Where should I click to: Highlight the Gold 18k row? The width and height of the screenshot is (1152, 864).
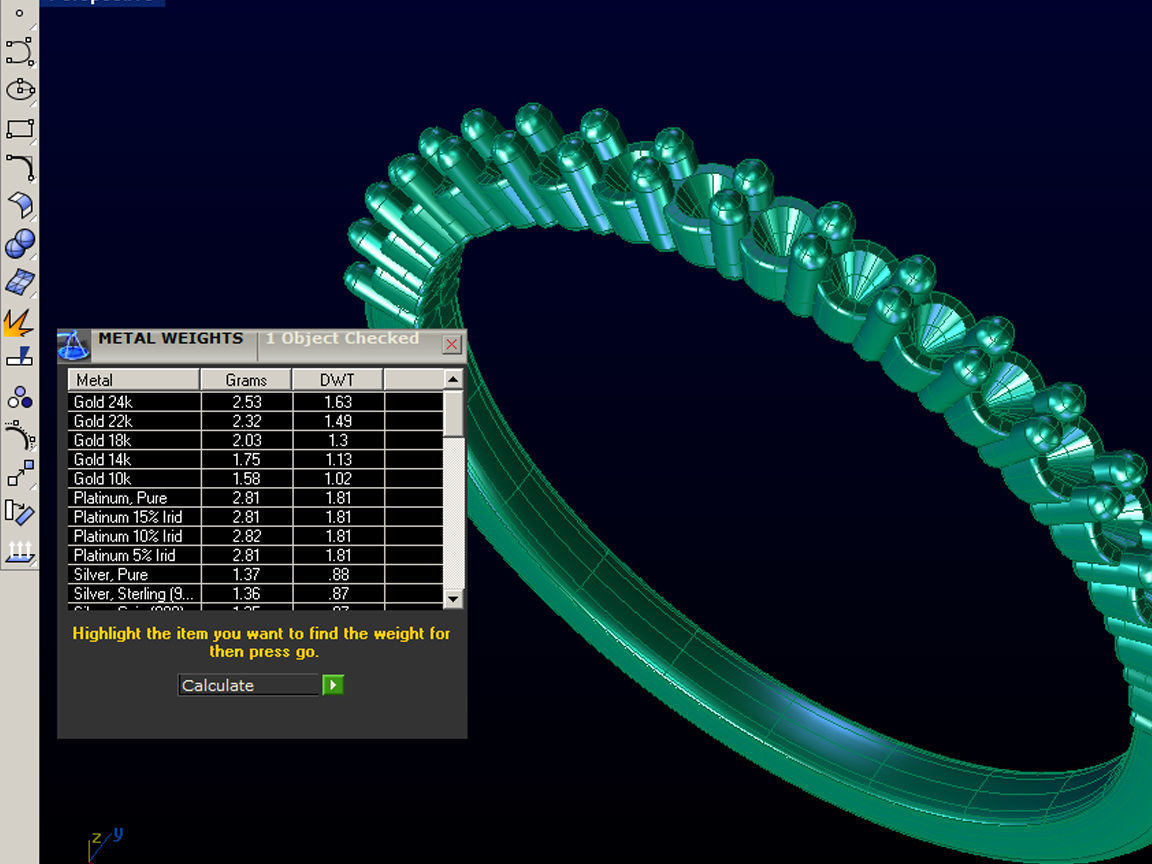(x=256, y=440)
